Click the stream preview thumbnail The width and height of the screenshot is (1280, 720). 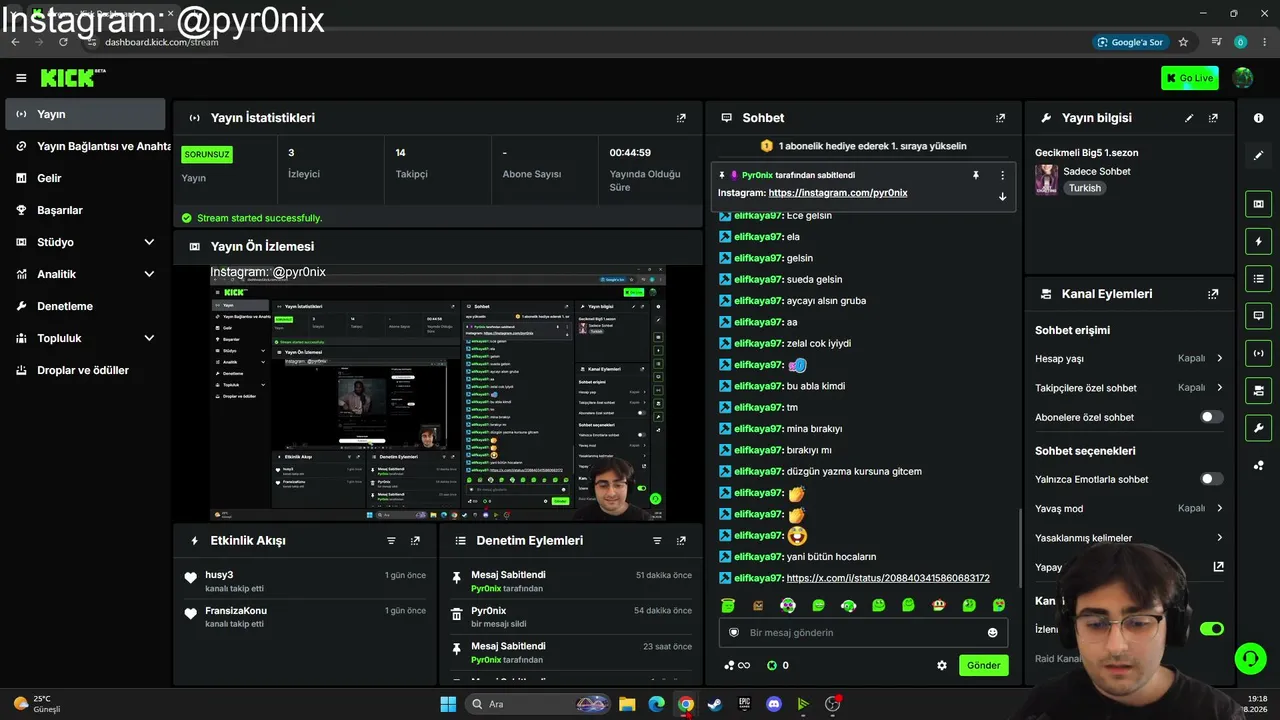pos(437,394)
